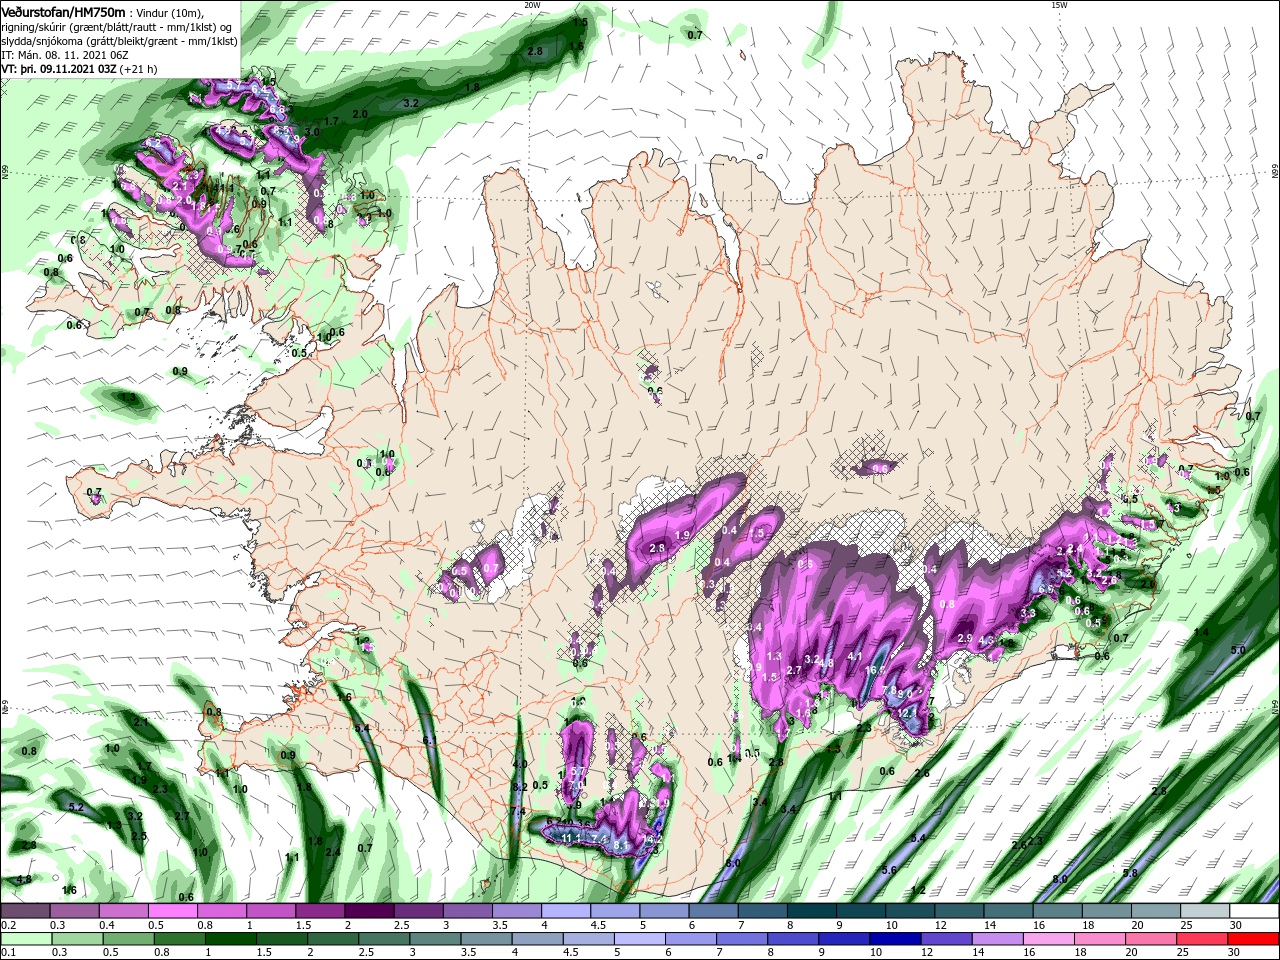Click the Veðurstofan/HM750m title text

pyautogui.click(x=64, y=11)
